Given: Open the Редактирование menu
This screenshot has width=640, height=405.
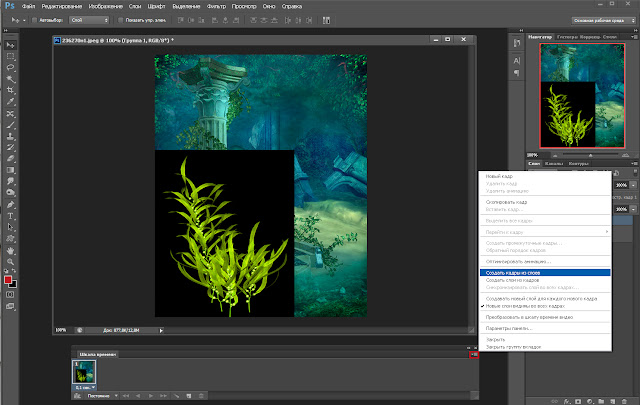Looking at the screenshot, I should click(x=62, y=7).
